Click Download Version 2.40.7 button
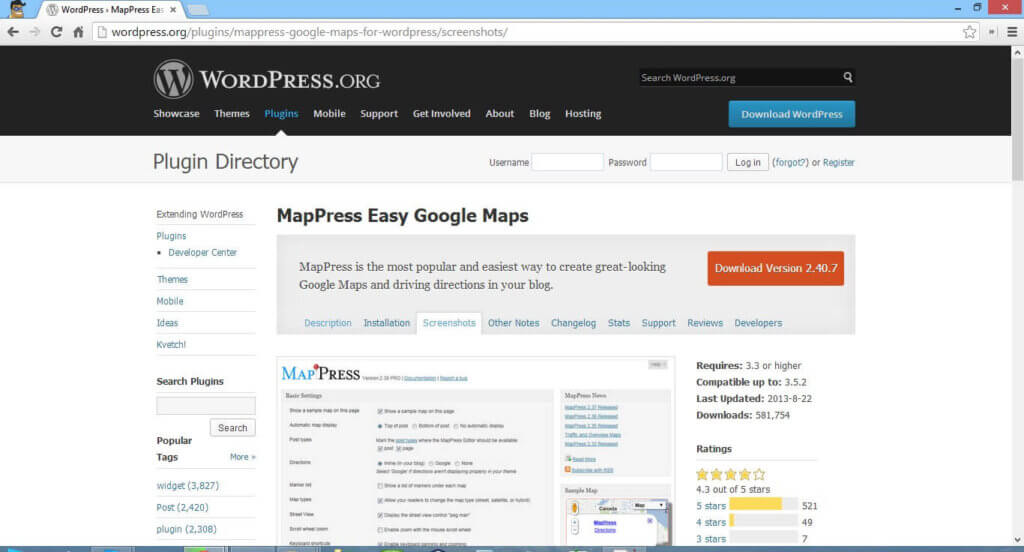Screen dimensions: 1024x552 (775, 268)
